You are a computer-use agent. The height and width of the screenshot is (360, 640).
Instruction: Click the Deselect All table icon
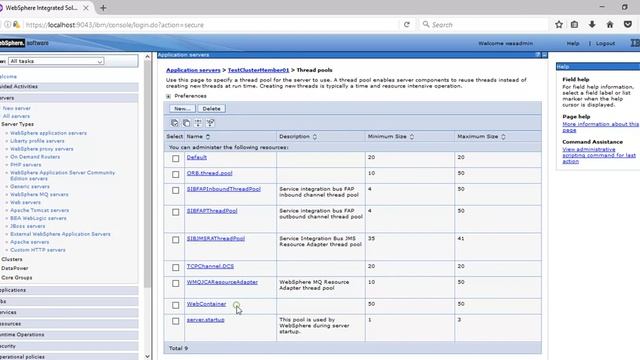click(186, 123)
